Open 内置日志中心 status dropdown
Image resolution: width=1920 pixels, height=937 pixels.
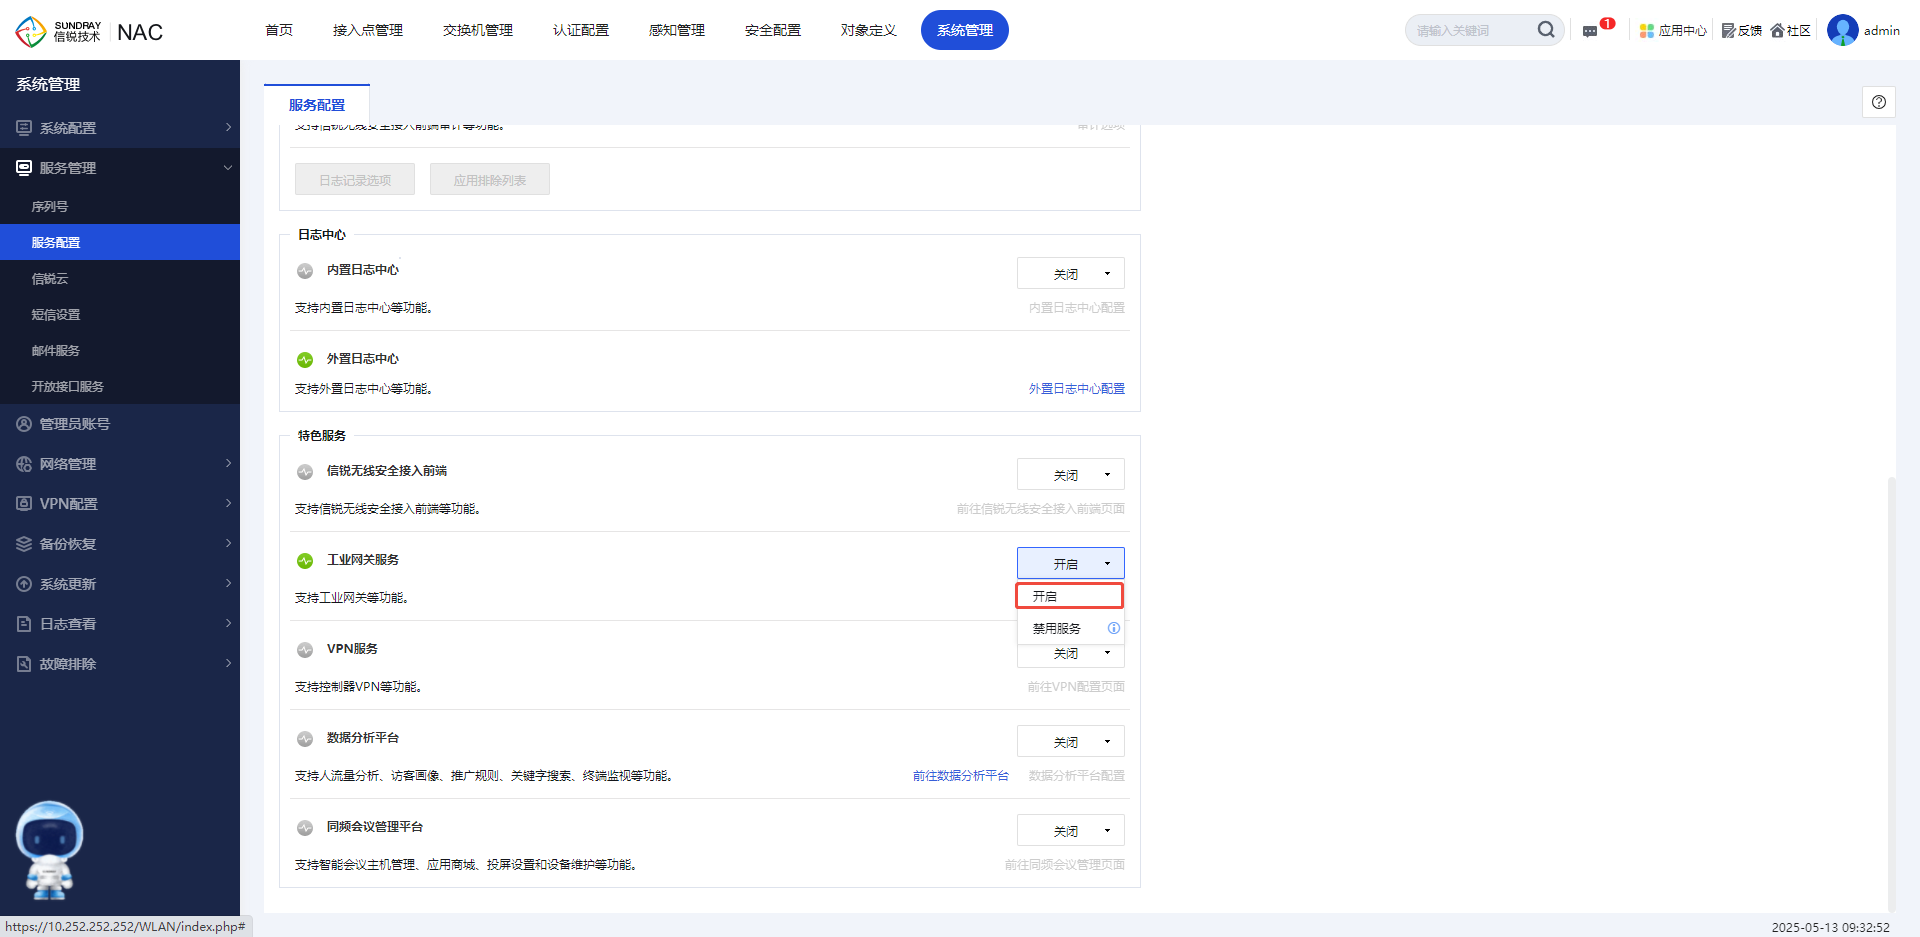coord(1071,273)
